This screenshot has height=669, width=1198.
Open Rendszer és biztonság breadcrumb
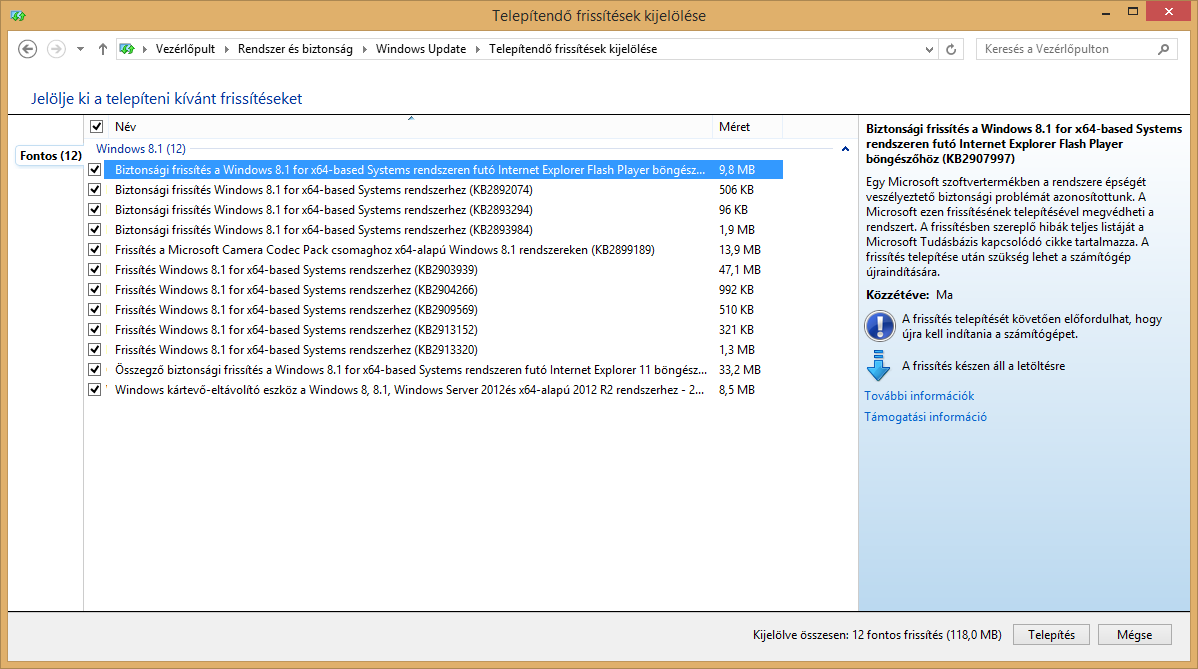coord(295,49)
